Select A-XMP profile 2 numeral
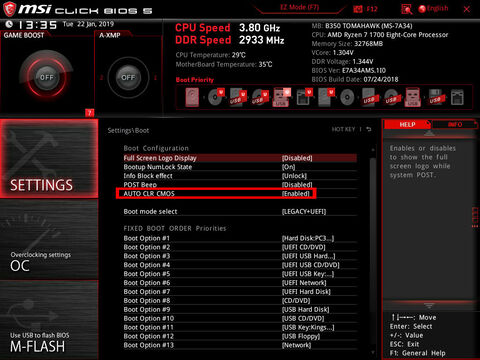Screen dimensions: 480x360 click(x=101, y=78)
